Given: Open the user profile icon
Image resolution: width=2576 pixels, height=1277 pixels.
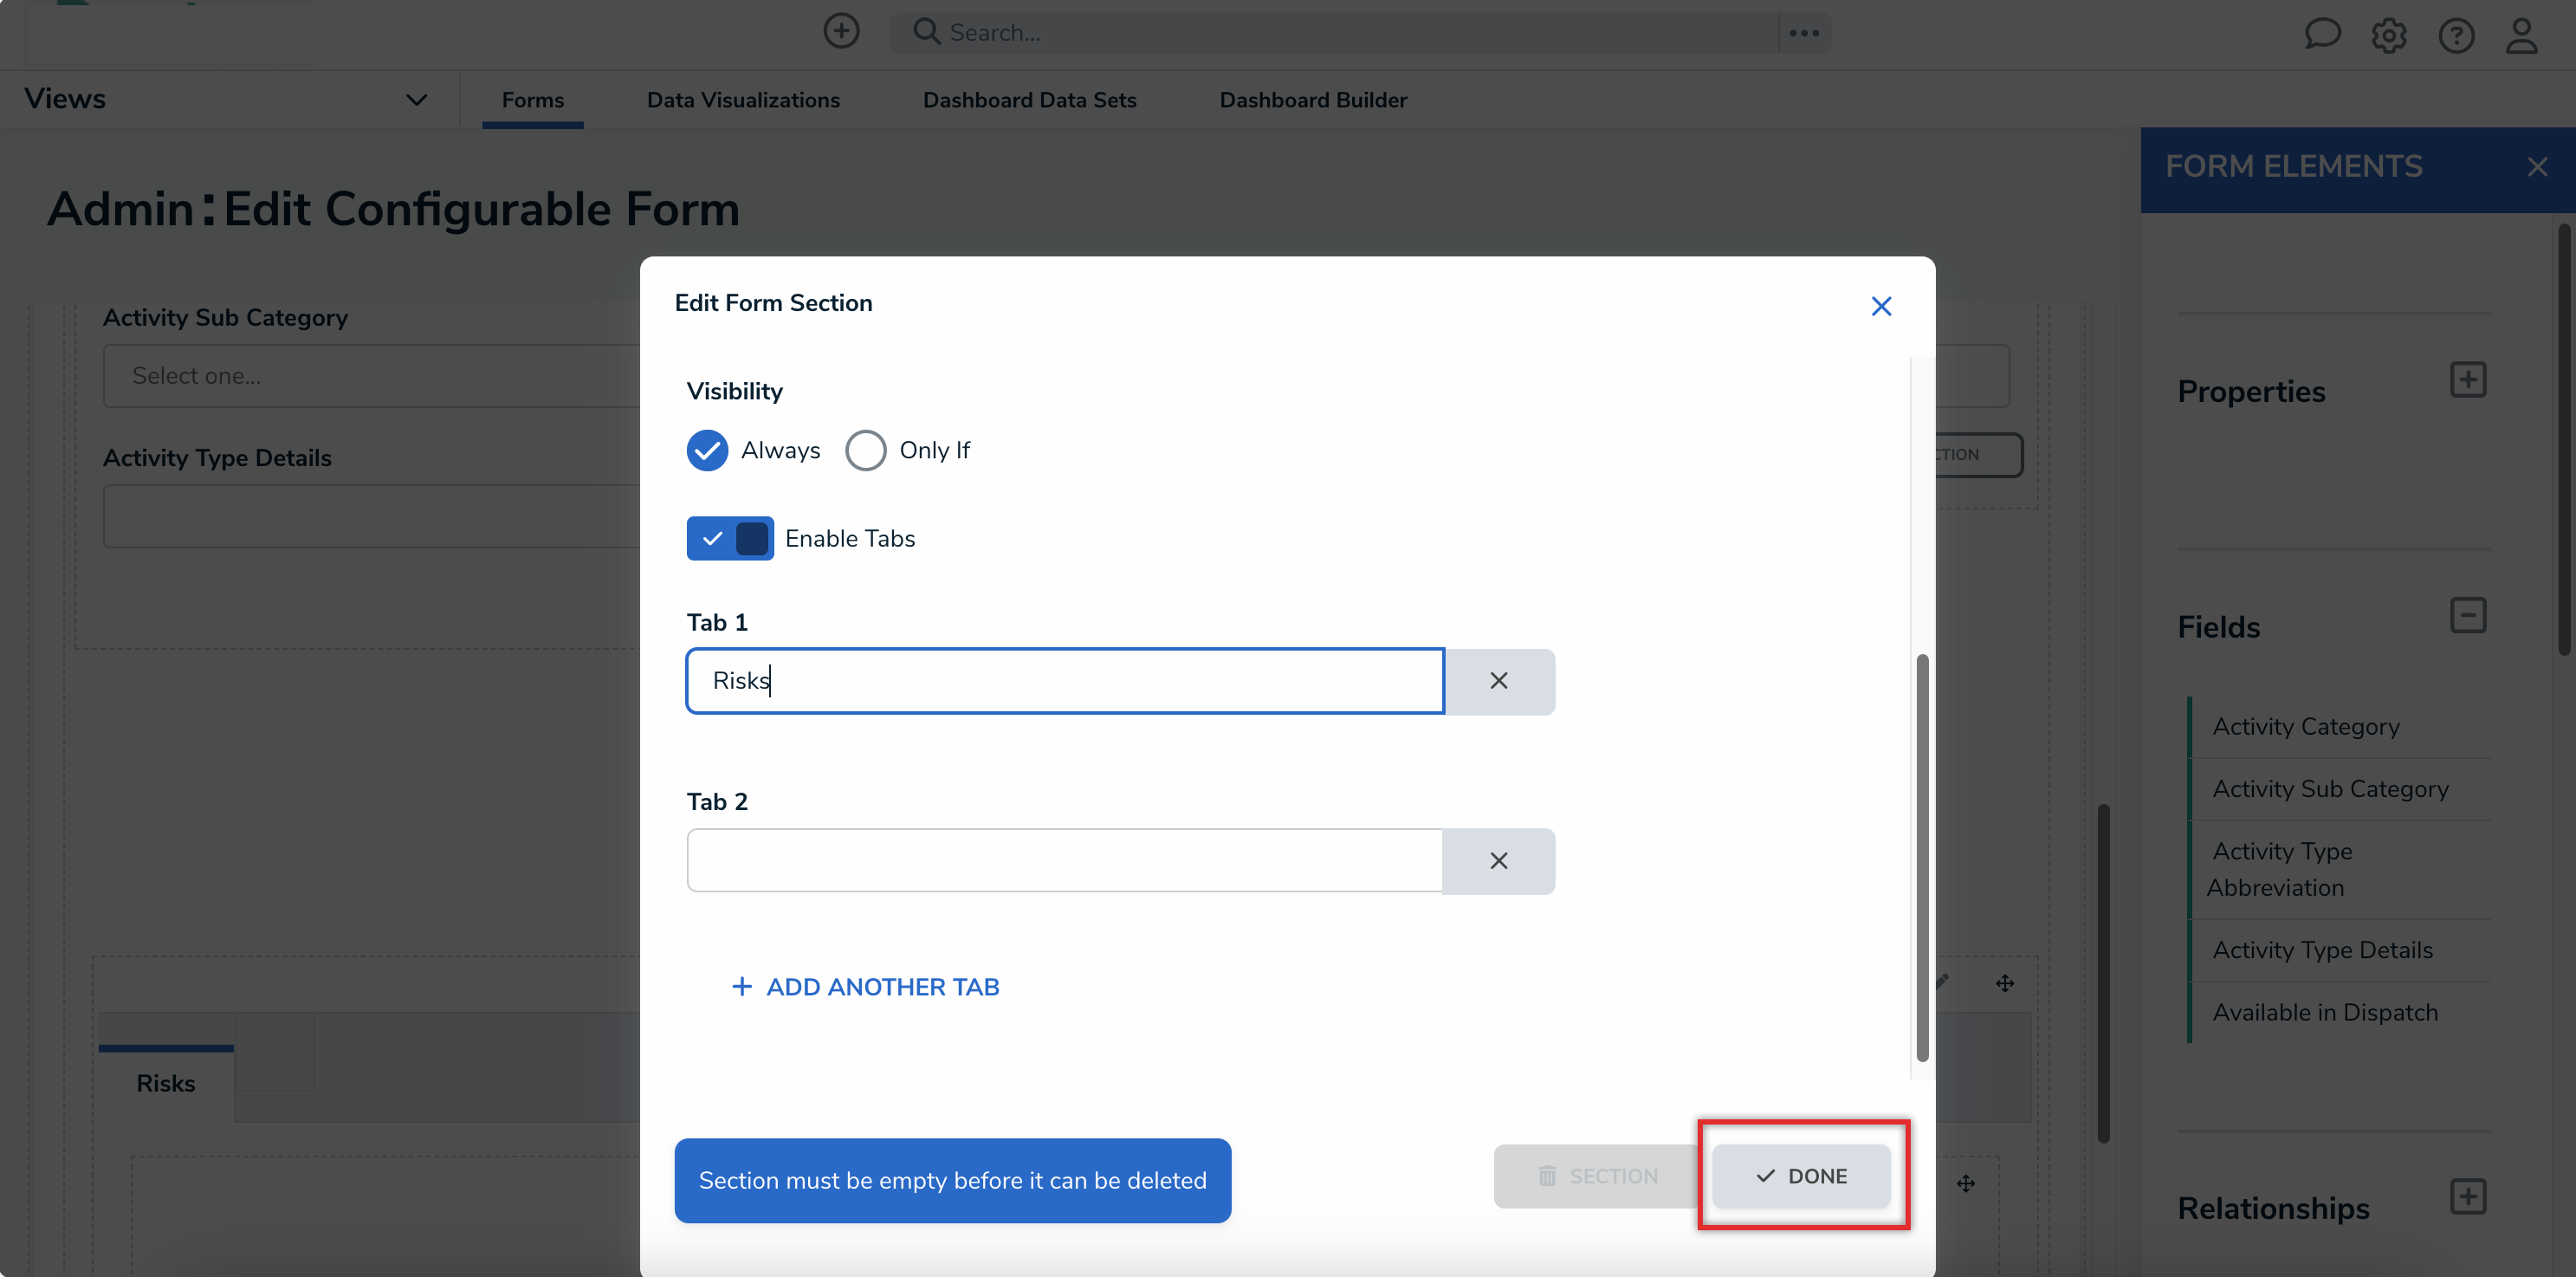Looking at the screenshot, I should [2521, 36].
